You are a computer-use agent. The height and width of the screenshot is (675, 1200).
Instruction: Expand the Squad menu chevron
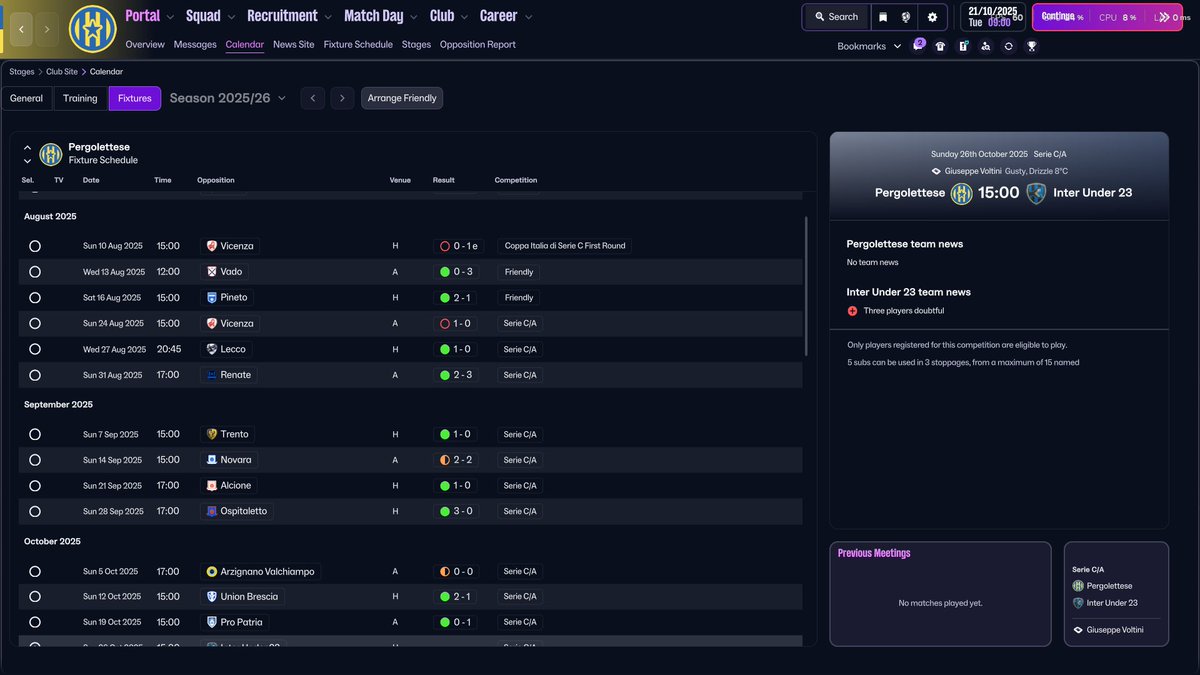click(x=232, y=17)
